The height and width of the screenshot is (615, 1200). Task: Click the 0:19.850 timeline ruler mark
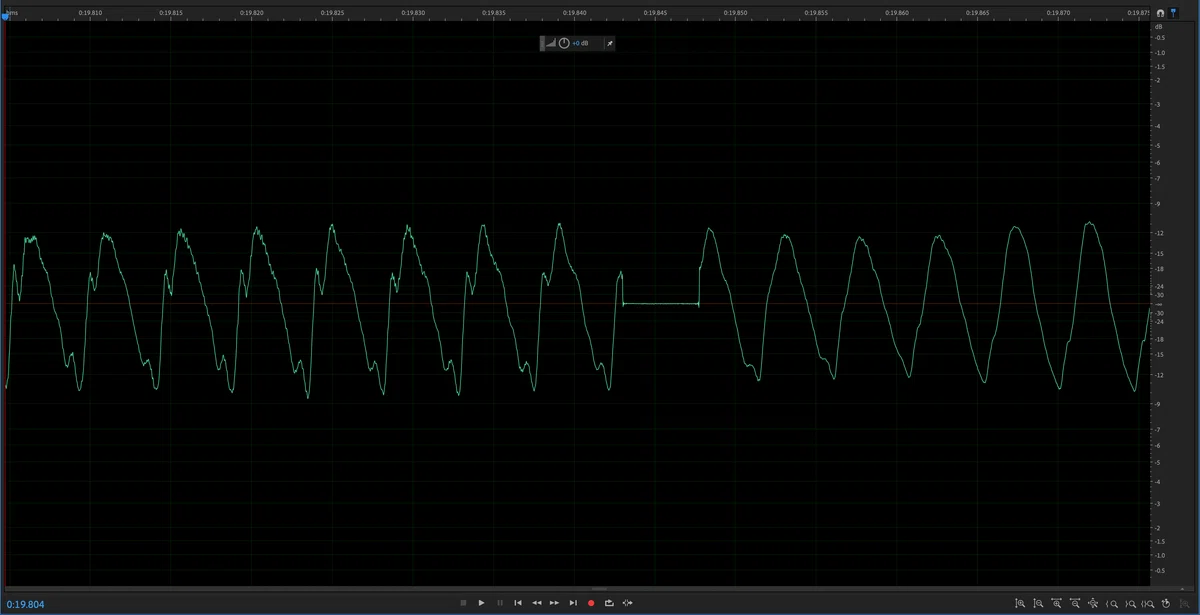coord(737,14)
